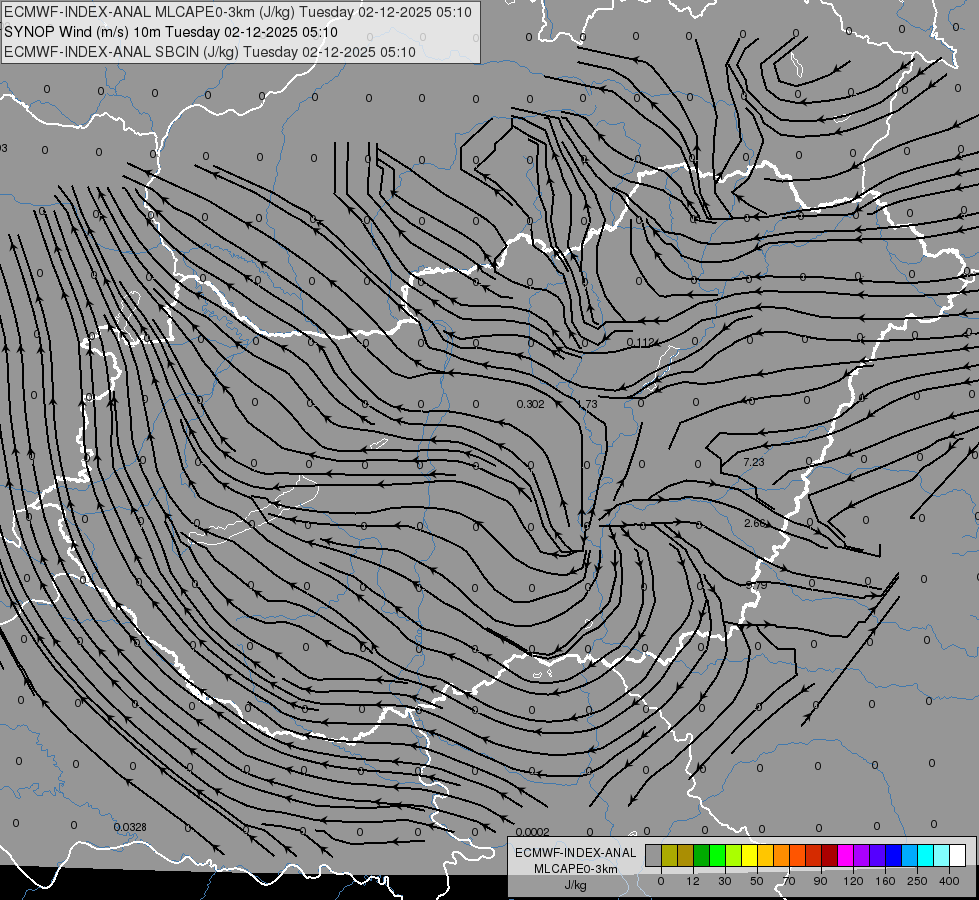Click the dark green legend swatch
Viewport: 979px width, 900px height.
coord(702,855)
